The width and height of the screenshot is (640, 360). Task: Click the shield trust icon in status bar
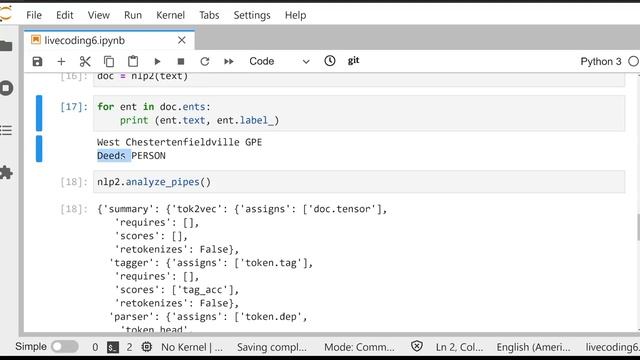tap(417, 347)
